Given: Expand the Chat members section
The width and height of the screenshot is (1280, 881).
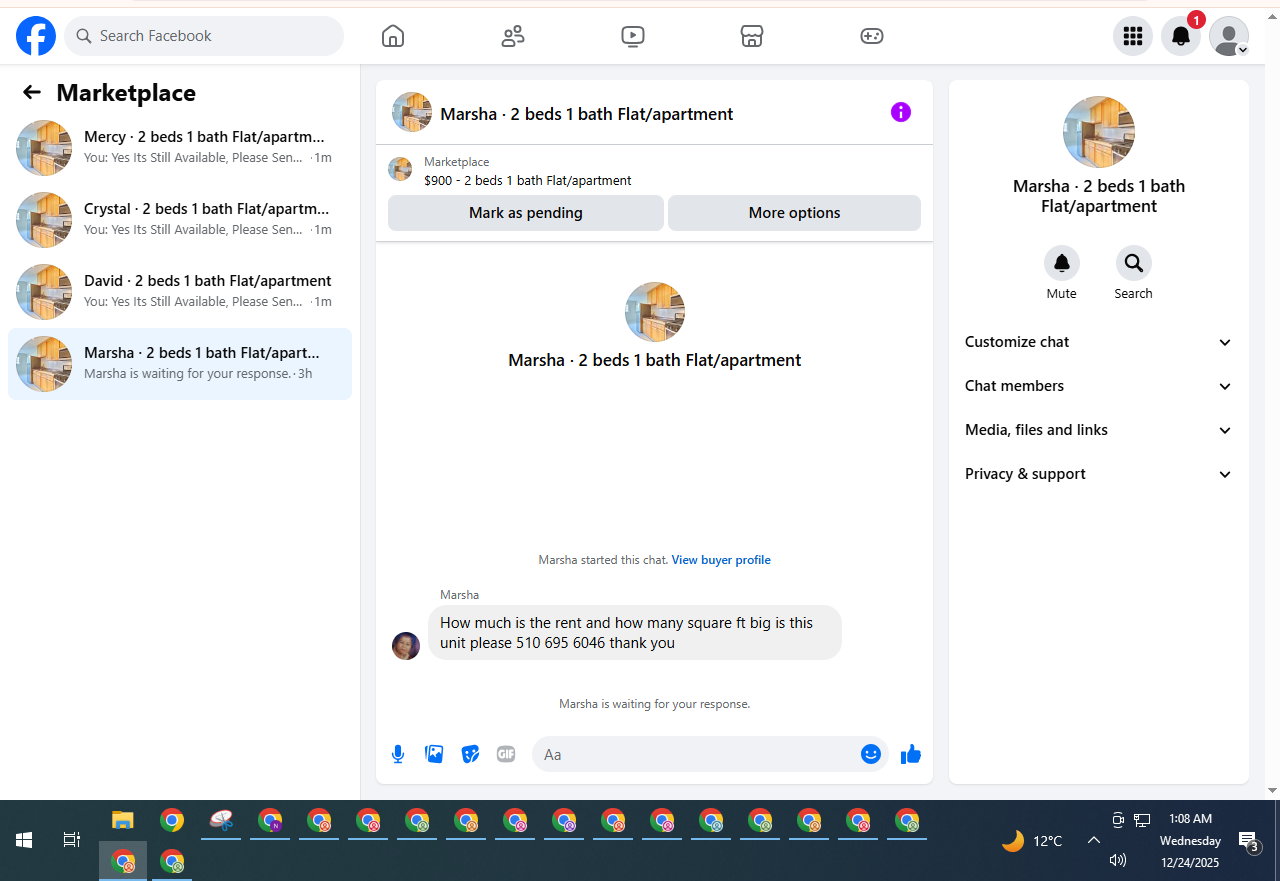Looking at the screenshot, I should tap(1099, 386).
